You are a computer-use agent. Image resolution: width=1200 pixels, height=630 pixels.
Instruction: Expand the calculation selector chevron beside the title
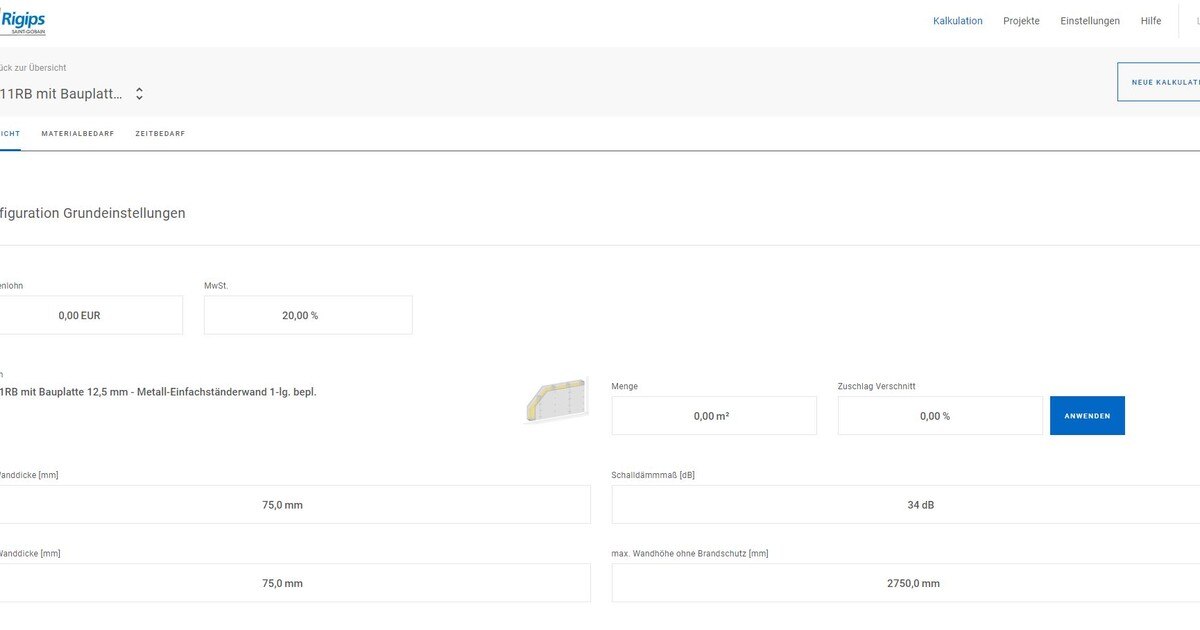click(x=139, y=94)
